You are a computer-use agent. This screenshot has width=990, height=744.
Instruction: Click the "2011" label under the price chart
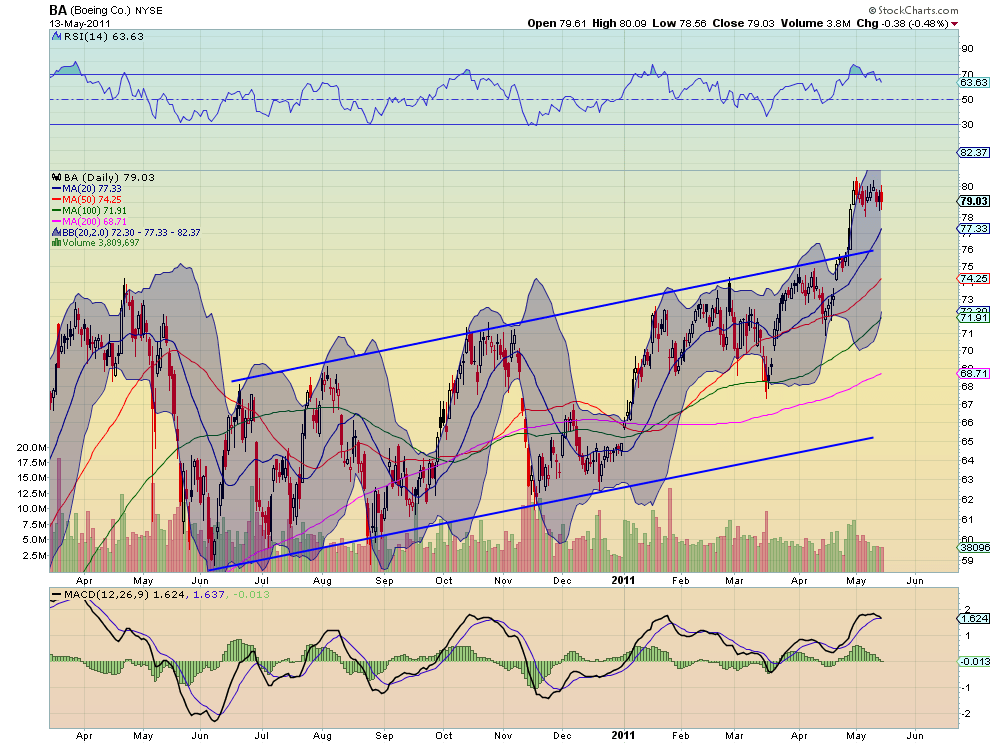pos(623,580)
